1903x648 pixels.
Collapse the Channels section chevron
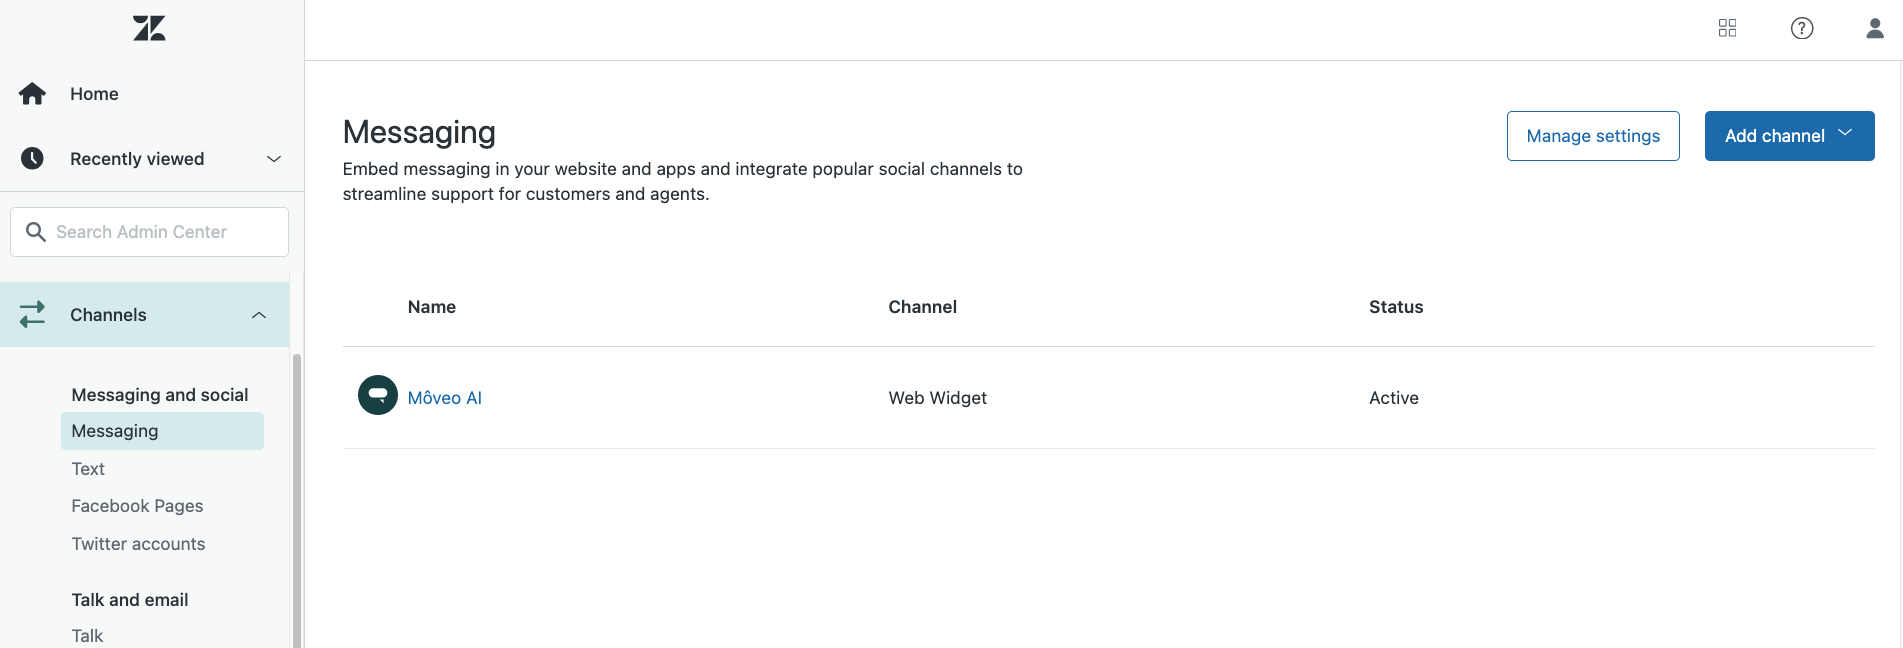(x=259, y=315)
